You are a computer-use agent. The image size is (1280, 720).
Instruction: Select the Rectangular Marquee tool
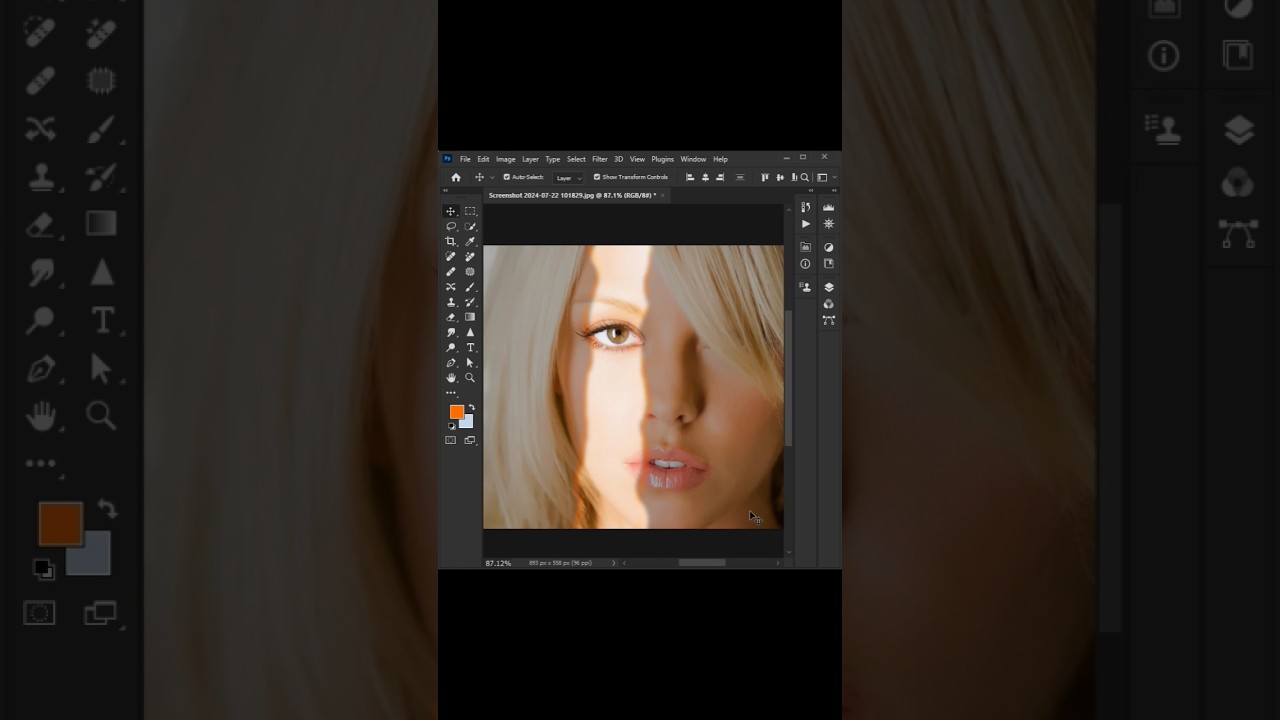[470, 212]
